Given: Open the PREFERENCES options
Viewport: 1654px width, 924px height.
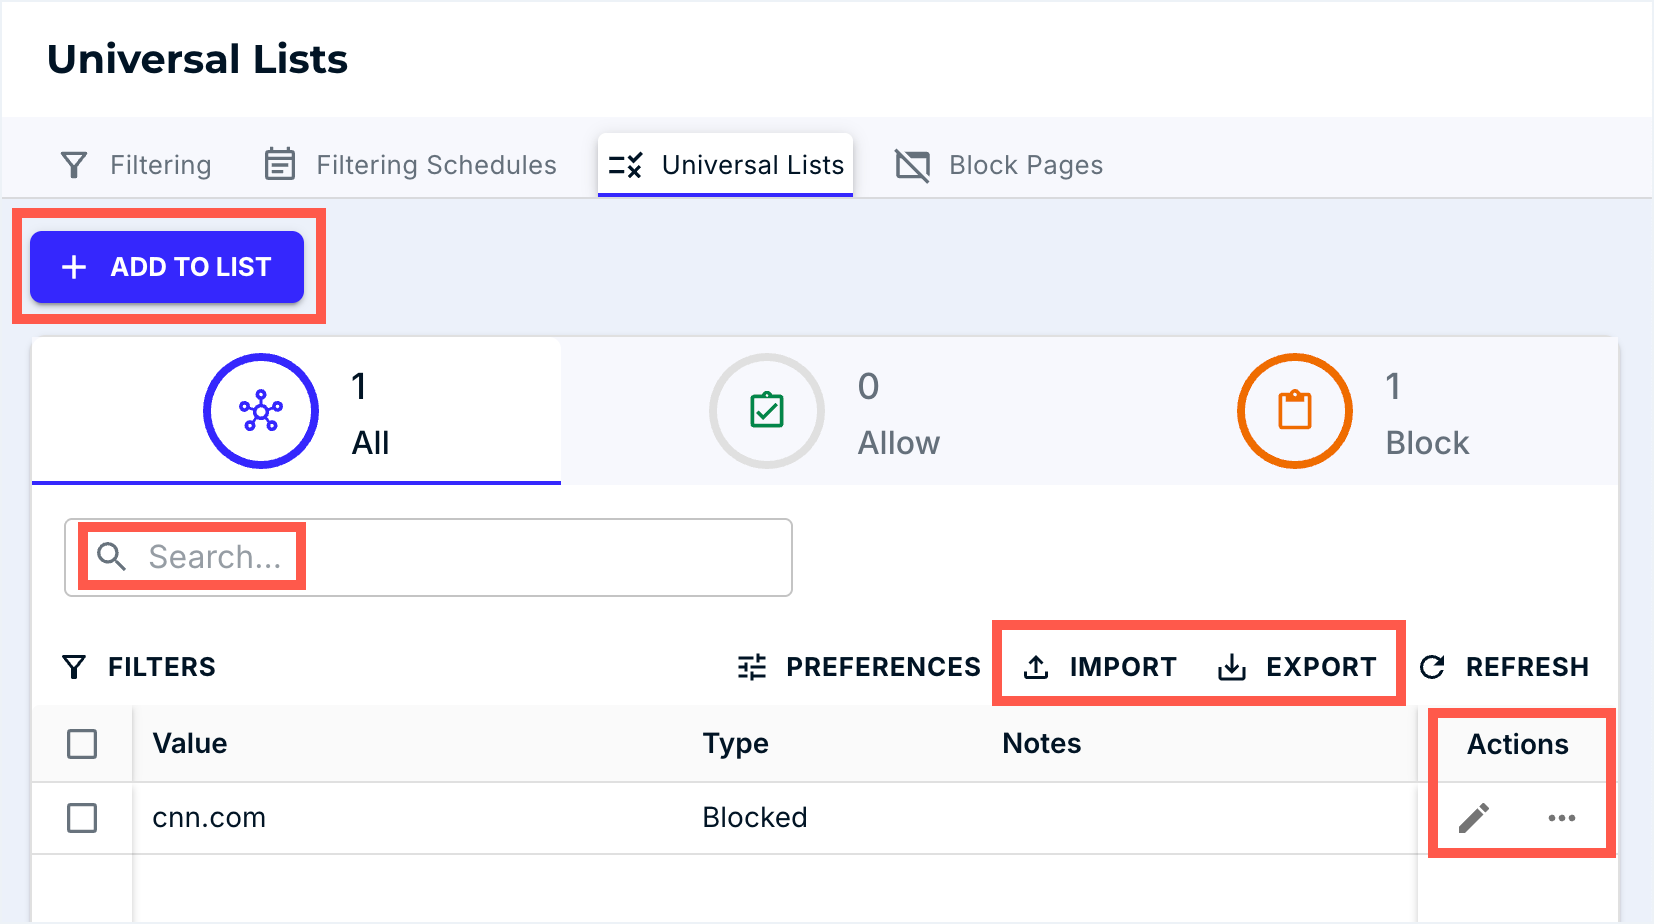Looking at the screenshot, I should (882, 667).
